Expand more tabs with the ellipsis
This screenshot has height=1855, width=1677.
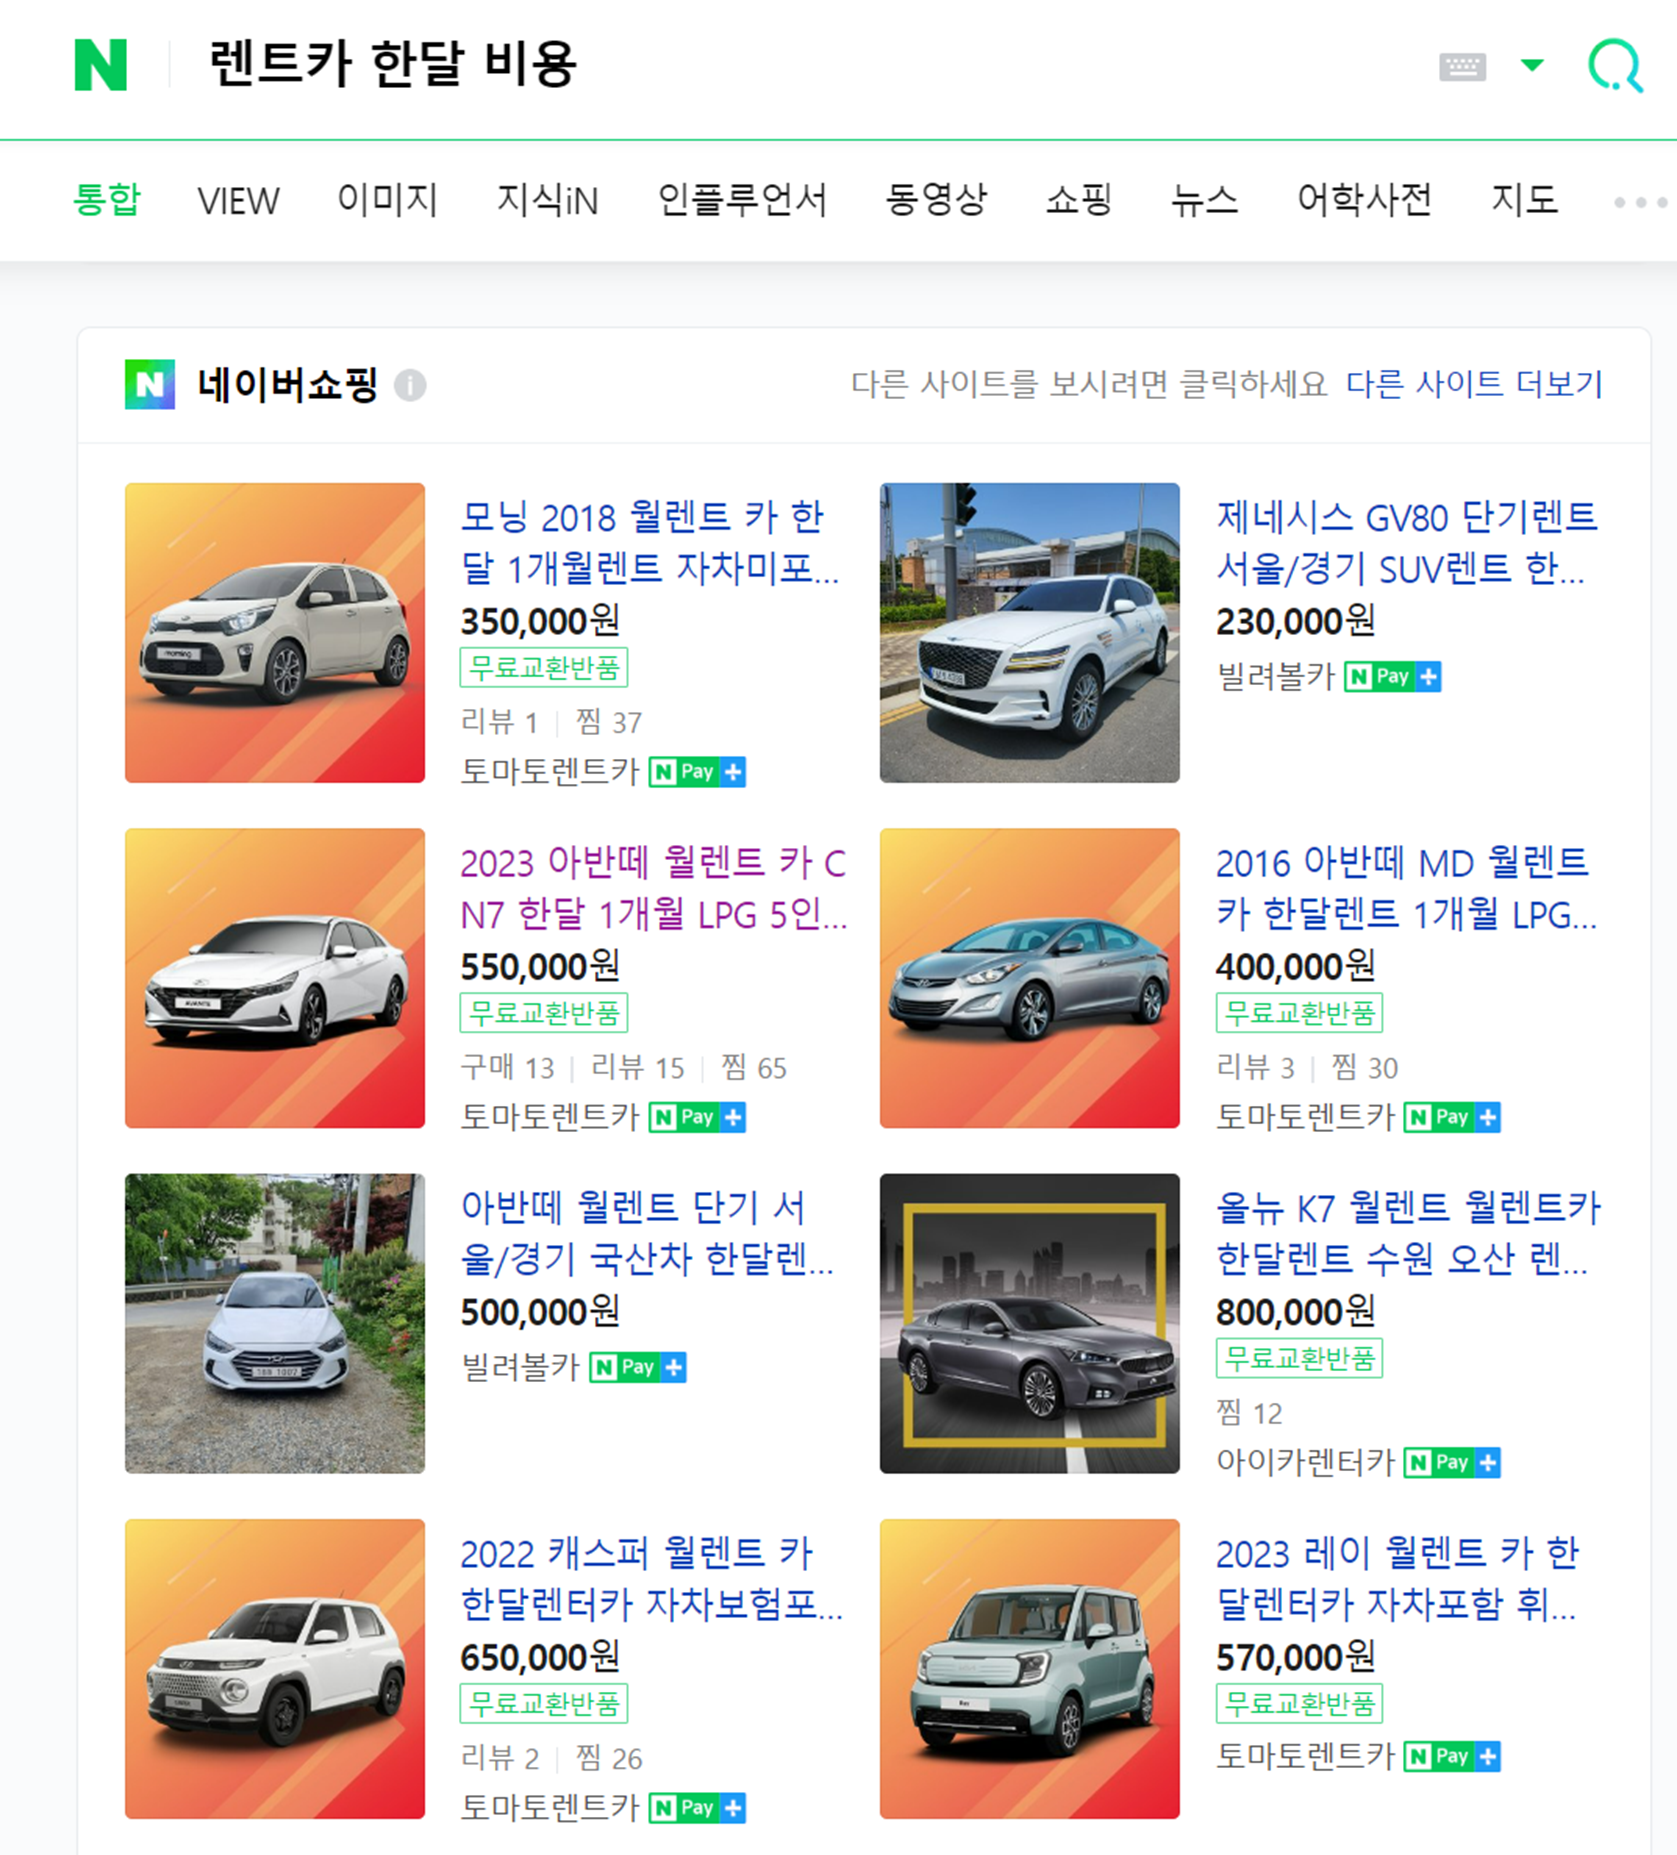click(1640, 202)
